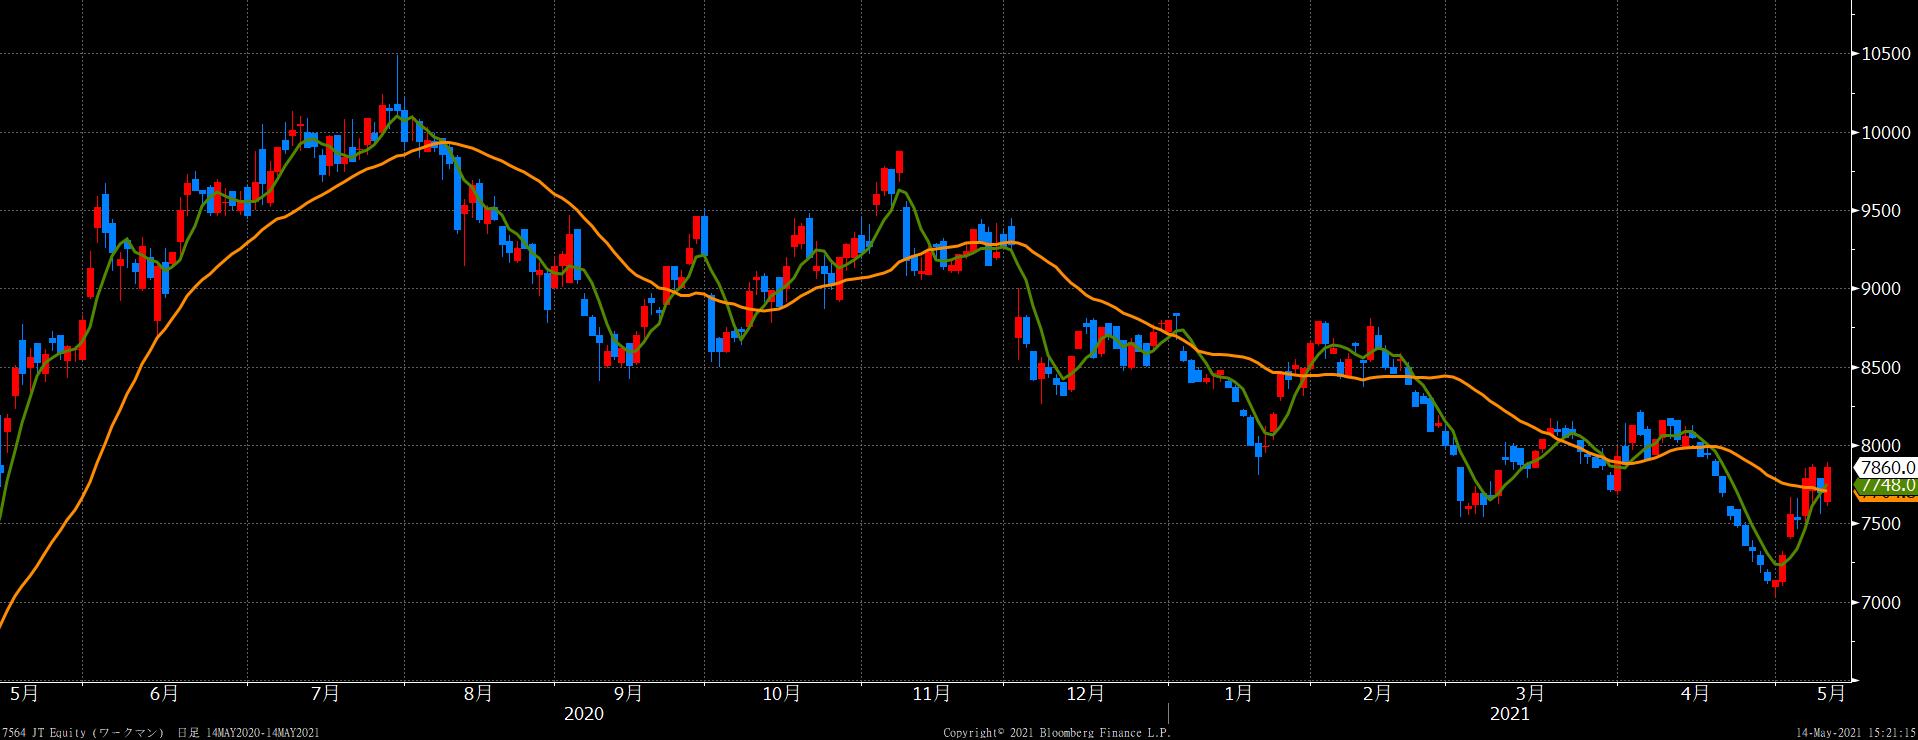
Task: Click the 3月 time axis label
Action: 1530,693
